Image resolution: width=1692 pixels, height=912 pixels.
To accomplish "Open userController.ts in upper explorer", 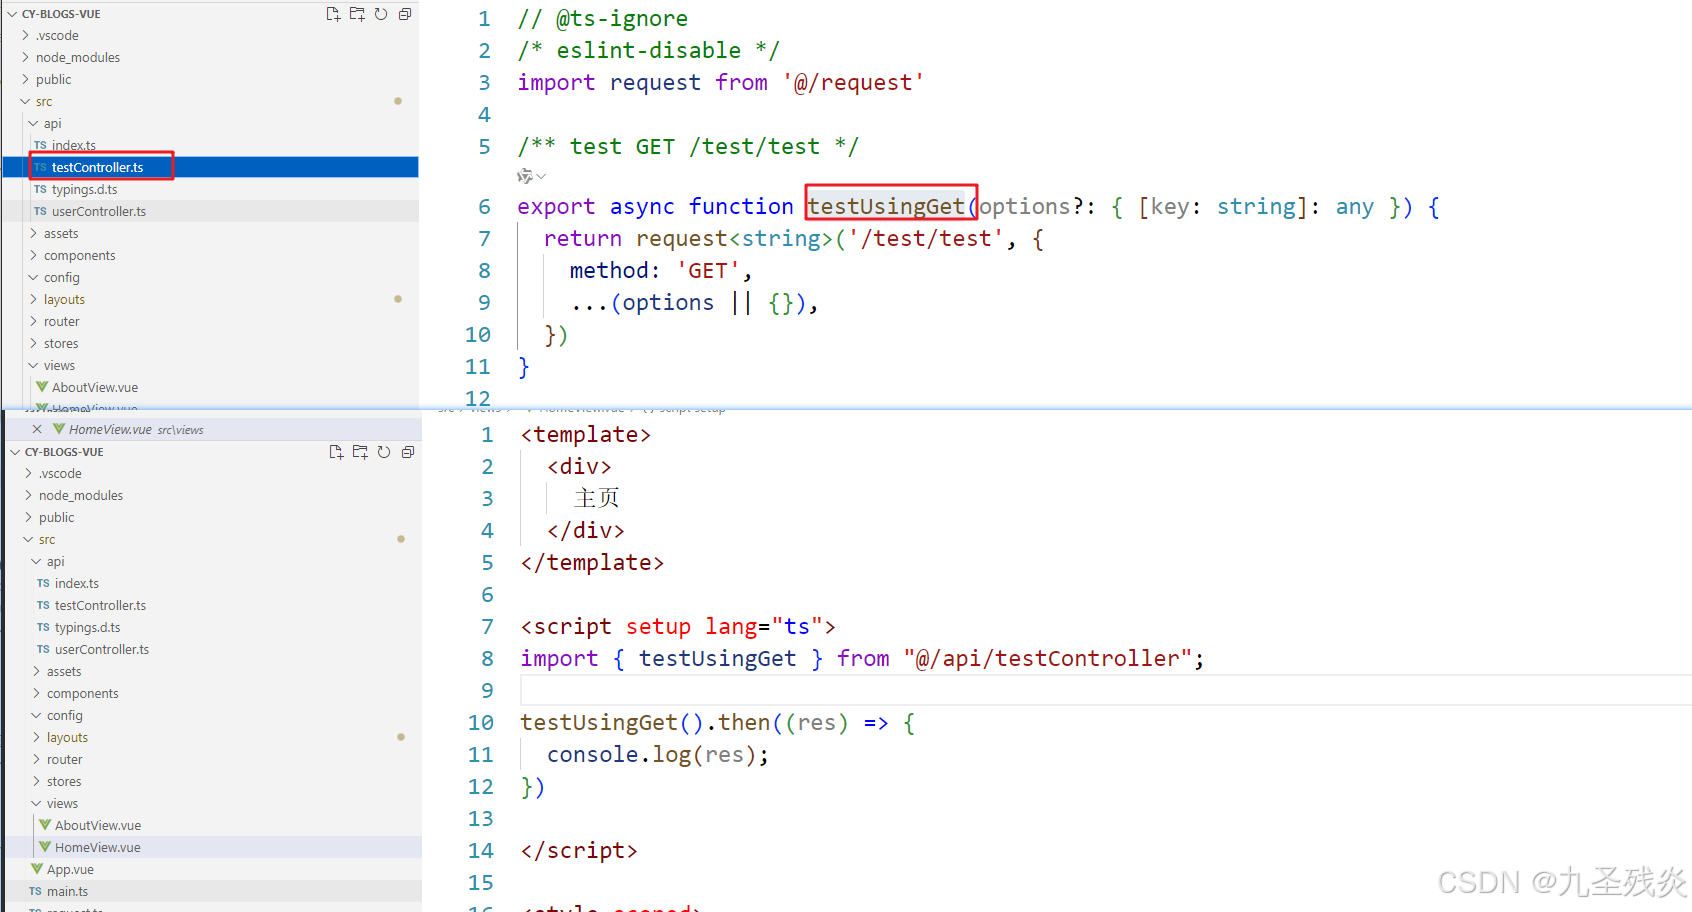I will pos(212,212).
